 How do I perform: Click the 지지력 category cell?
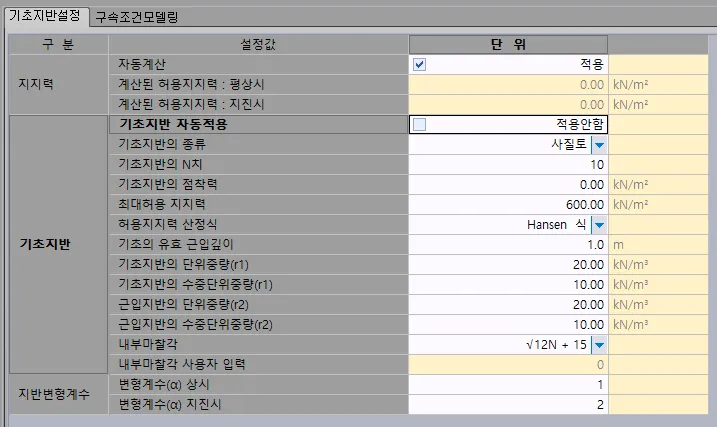tap(59, 85)
